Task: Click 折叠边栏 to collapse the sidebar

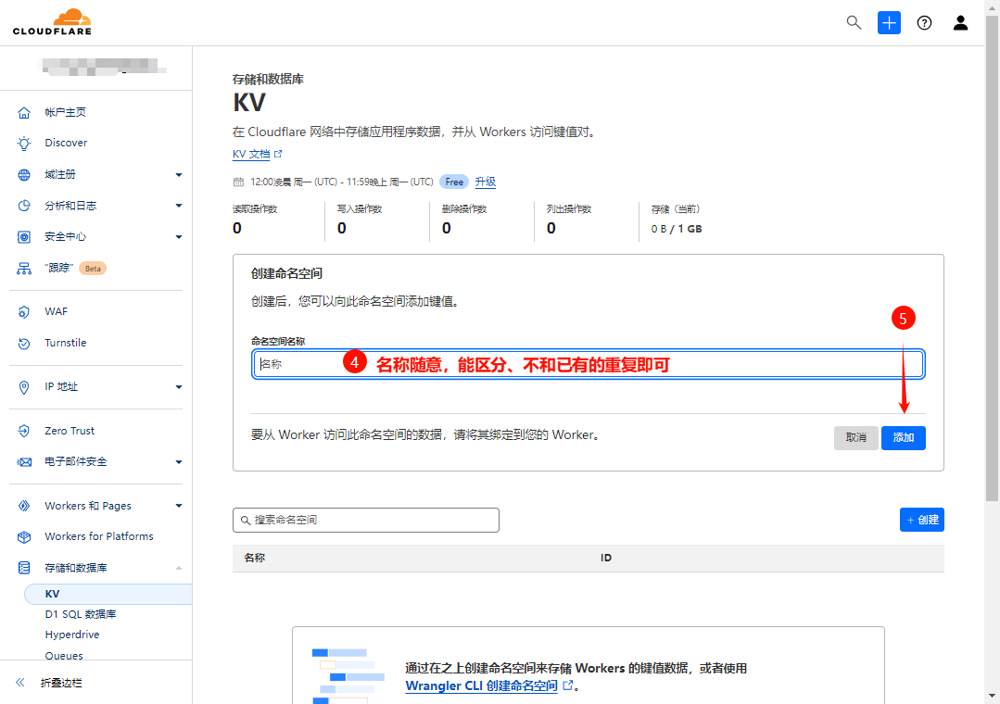Action: (x=61, y=683)
